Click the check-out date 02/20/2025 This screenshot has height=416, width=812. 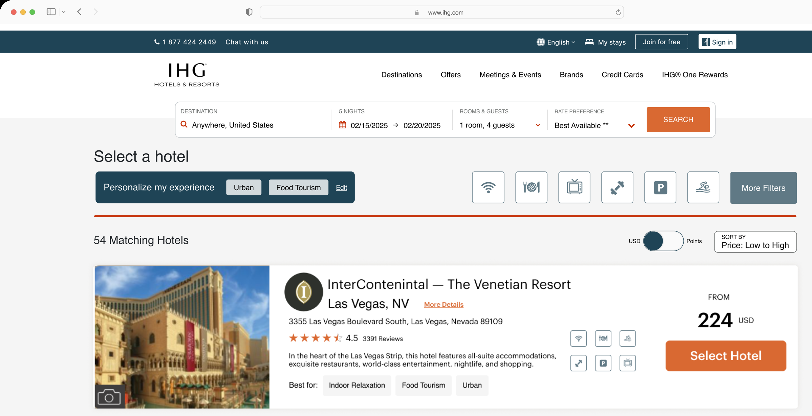422,125
